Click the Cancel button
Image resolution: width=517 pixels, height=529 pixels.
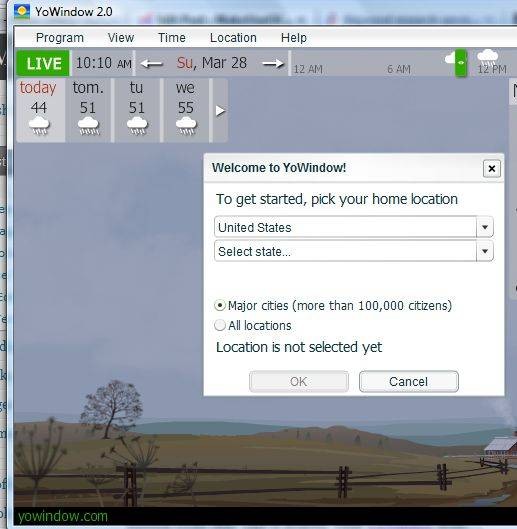(409, 382)
